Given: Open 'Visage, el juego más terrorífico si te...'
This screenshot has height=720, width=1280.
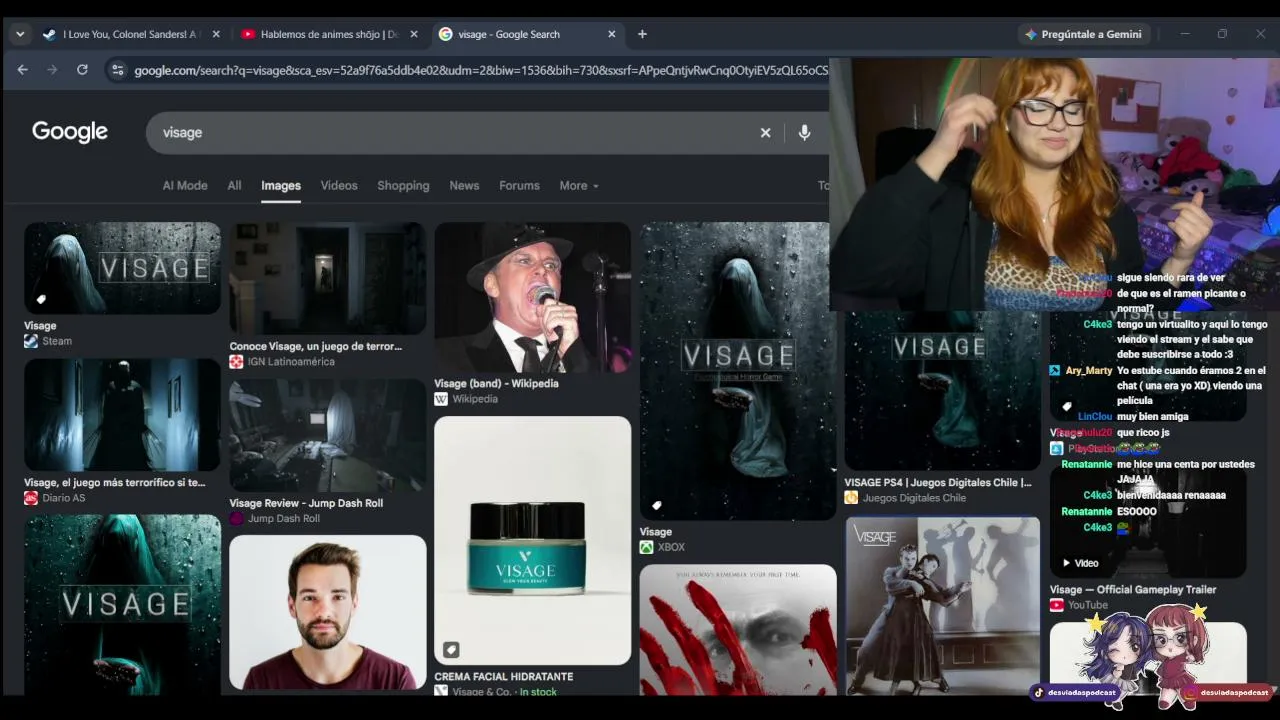Looking at the screenshot, I should [x=115, y=482].
